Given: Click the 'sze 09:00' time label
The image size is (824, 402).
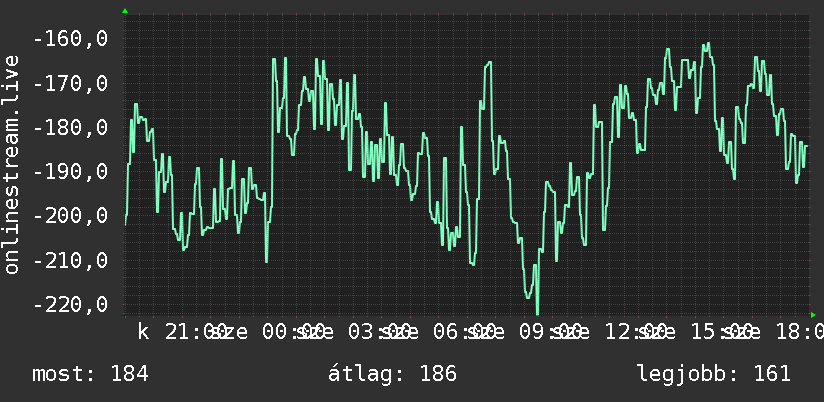Looking at the screenshot, I should click(526, 332).
